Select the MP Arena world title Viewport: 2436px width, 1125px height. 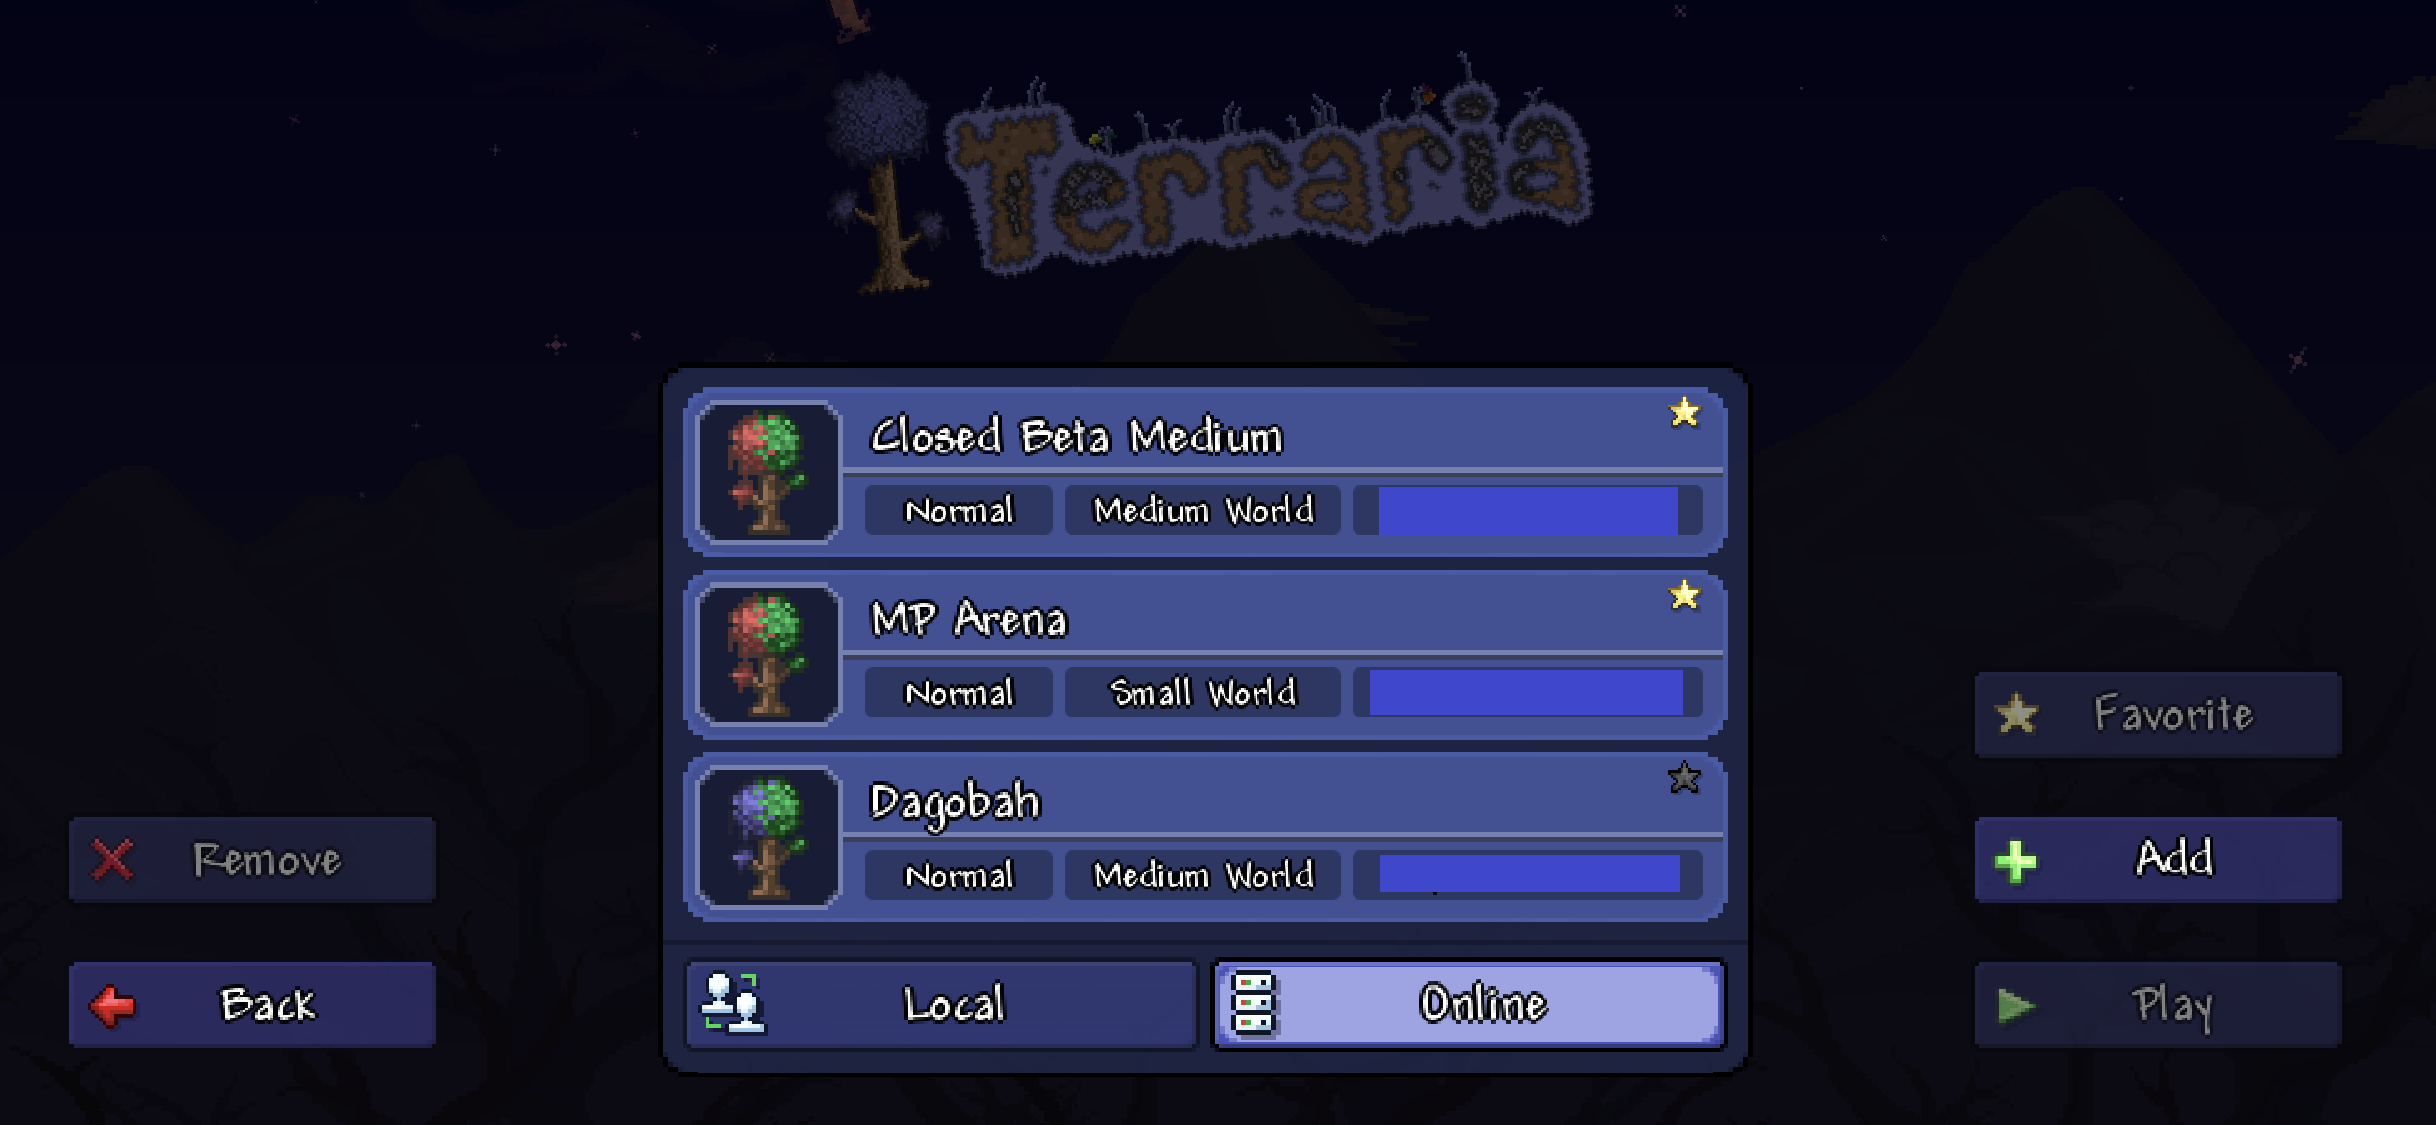pos(969,619)
